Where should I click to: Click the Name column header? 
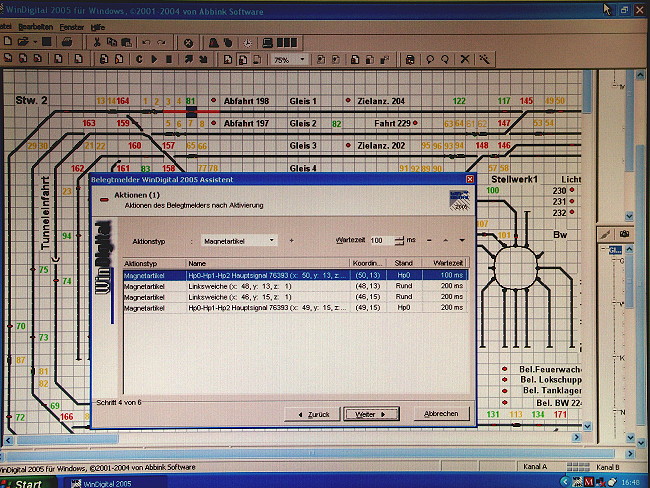point(267,263)
